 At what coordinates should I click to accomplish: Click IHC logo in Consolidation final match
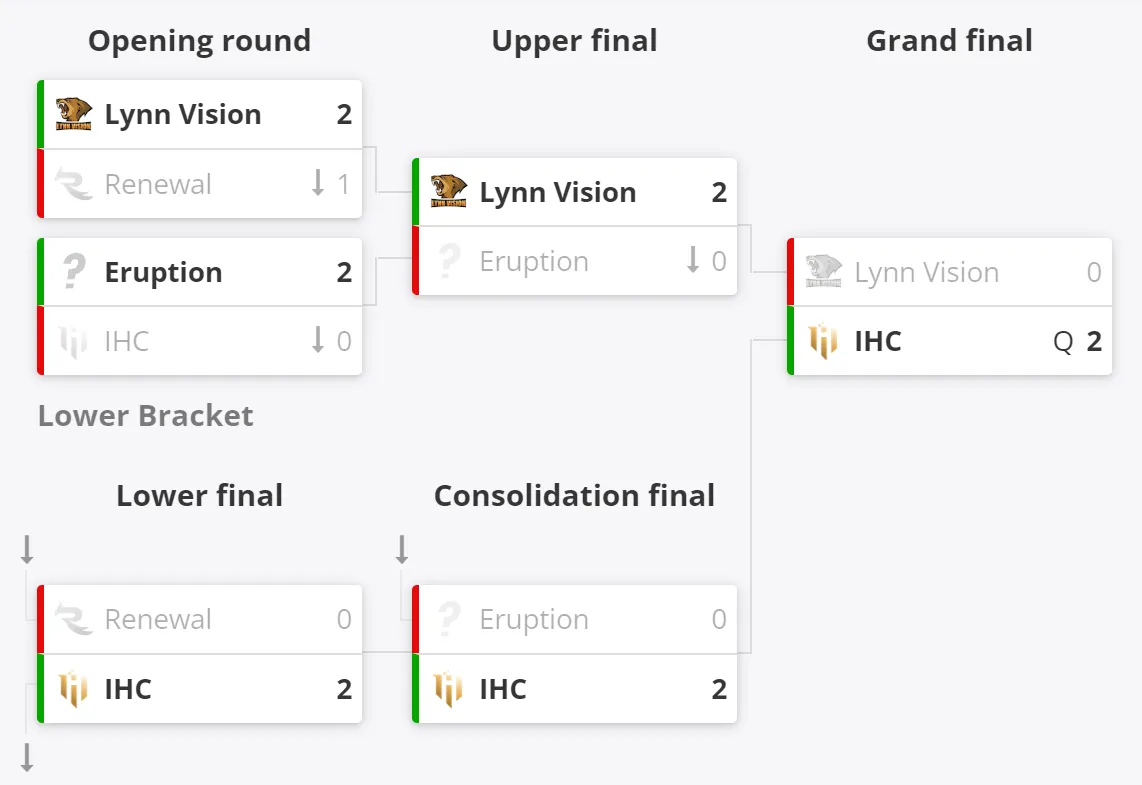tap(449, 689)
